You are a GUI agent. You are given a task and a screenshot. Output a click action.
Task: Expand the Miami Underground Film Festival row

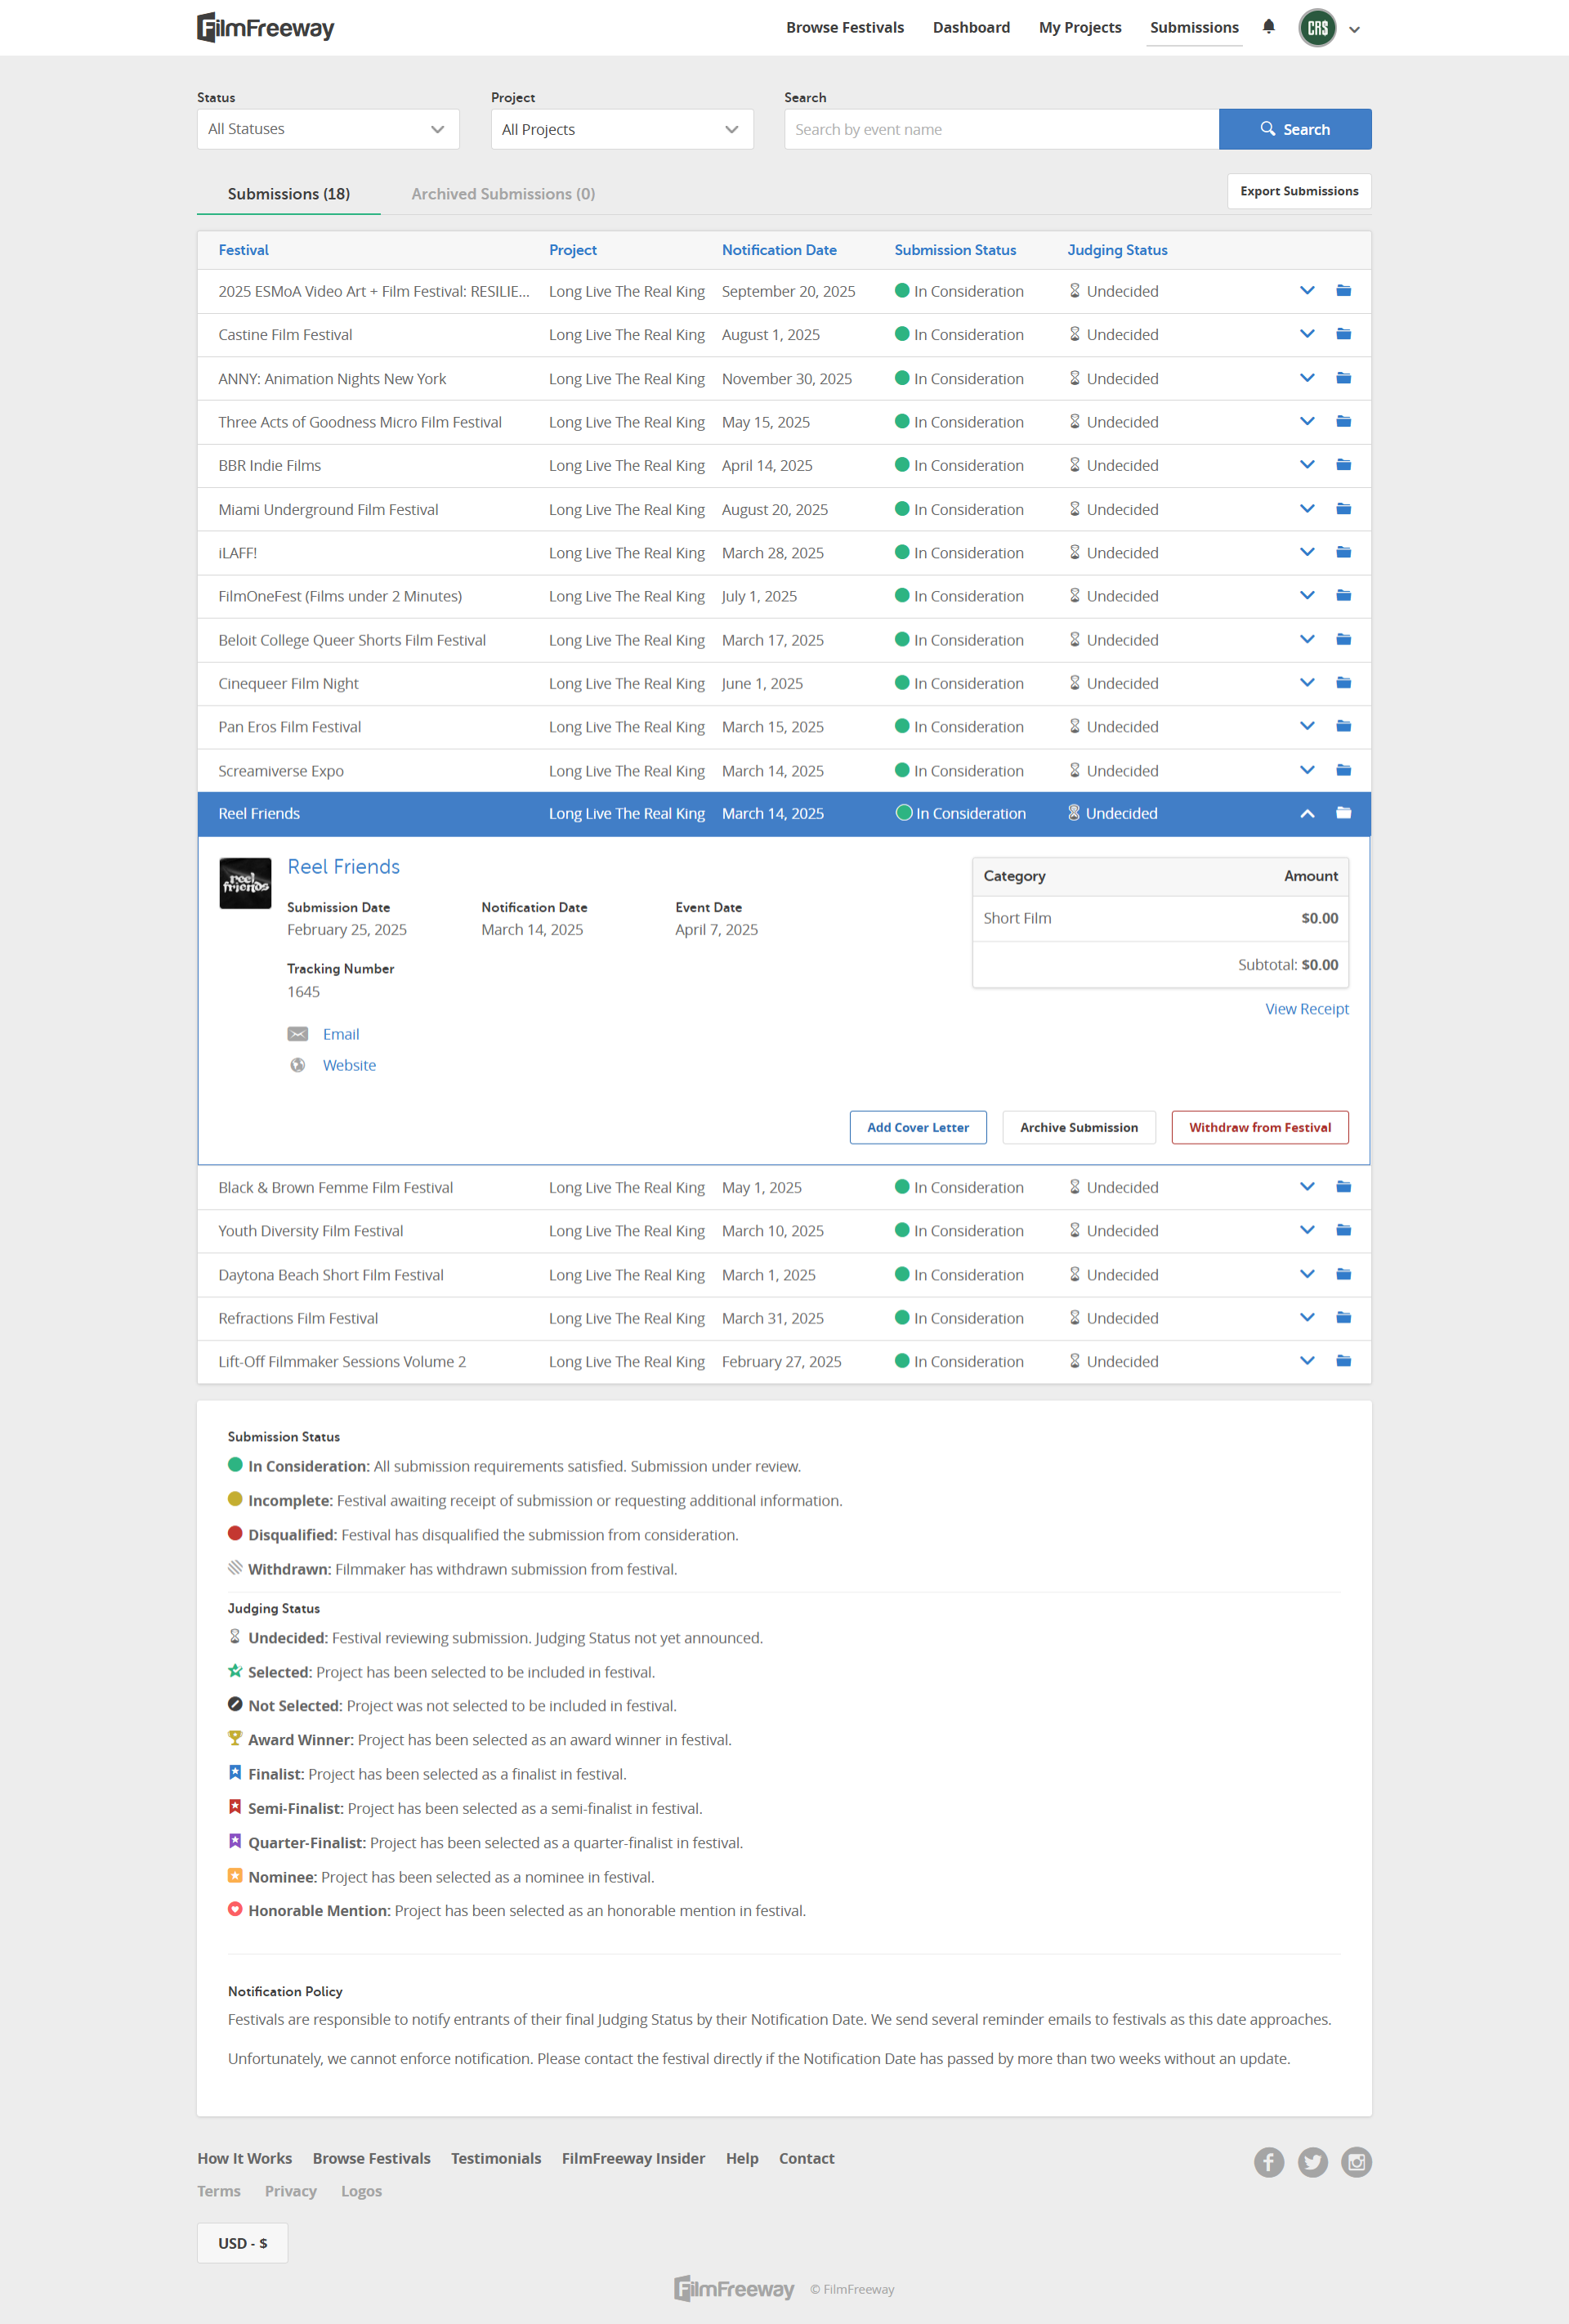1306,509
